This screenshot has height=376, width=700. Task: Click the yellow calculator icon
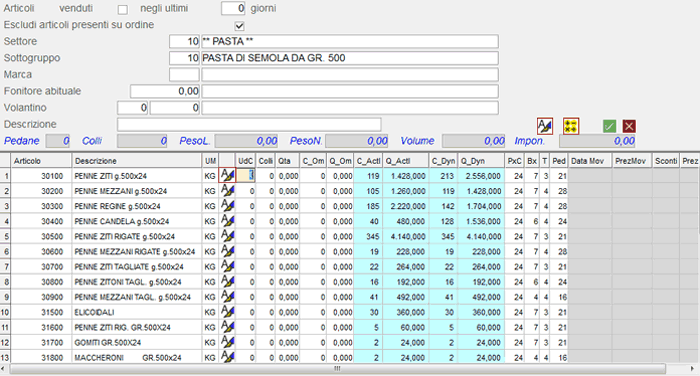[x=571, y=126]
